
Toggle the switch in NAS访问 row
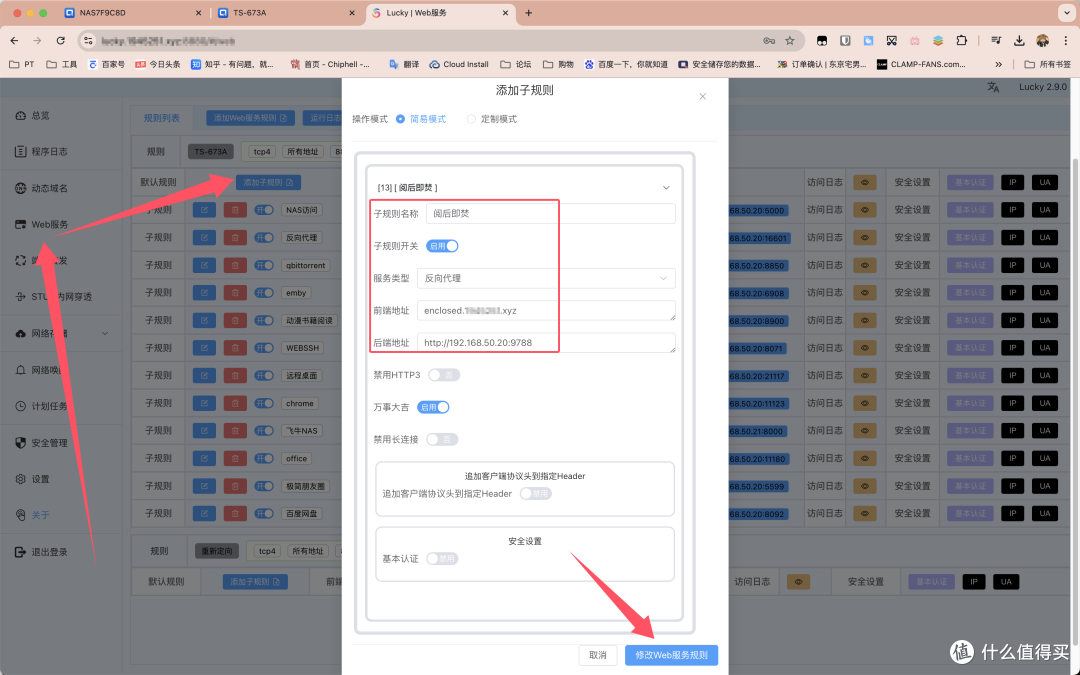(x=264, y=210)
